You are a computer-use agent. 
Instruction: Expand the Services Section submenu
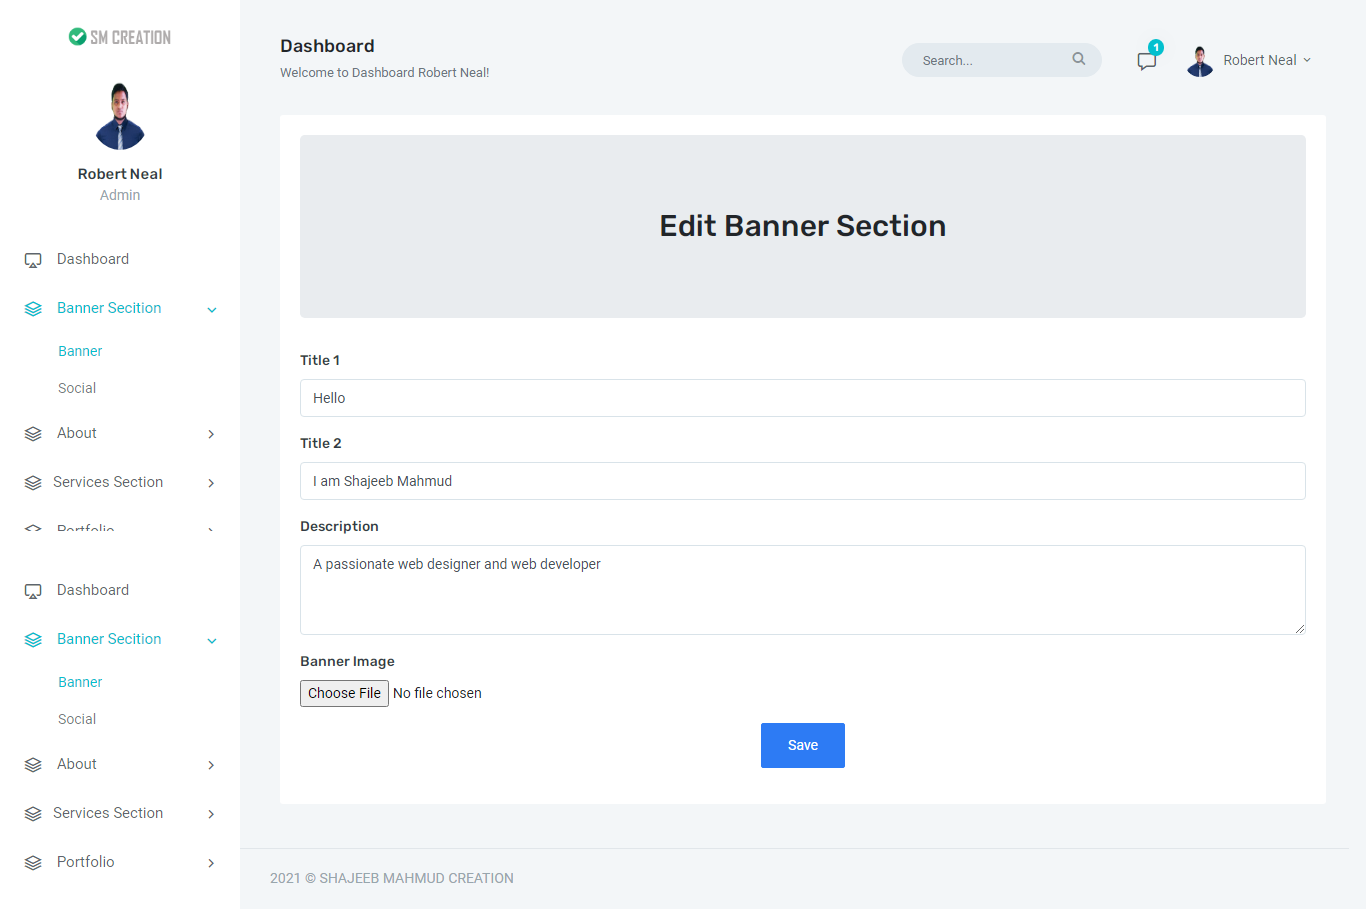tap(211, 482)
